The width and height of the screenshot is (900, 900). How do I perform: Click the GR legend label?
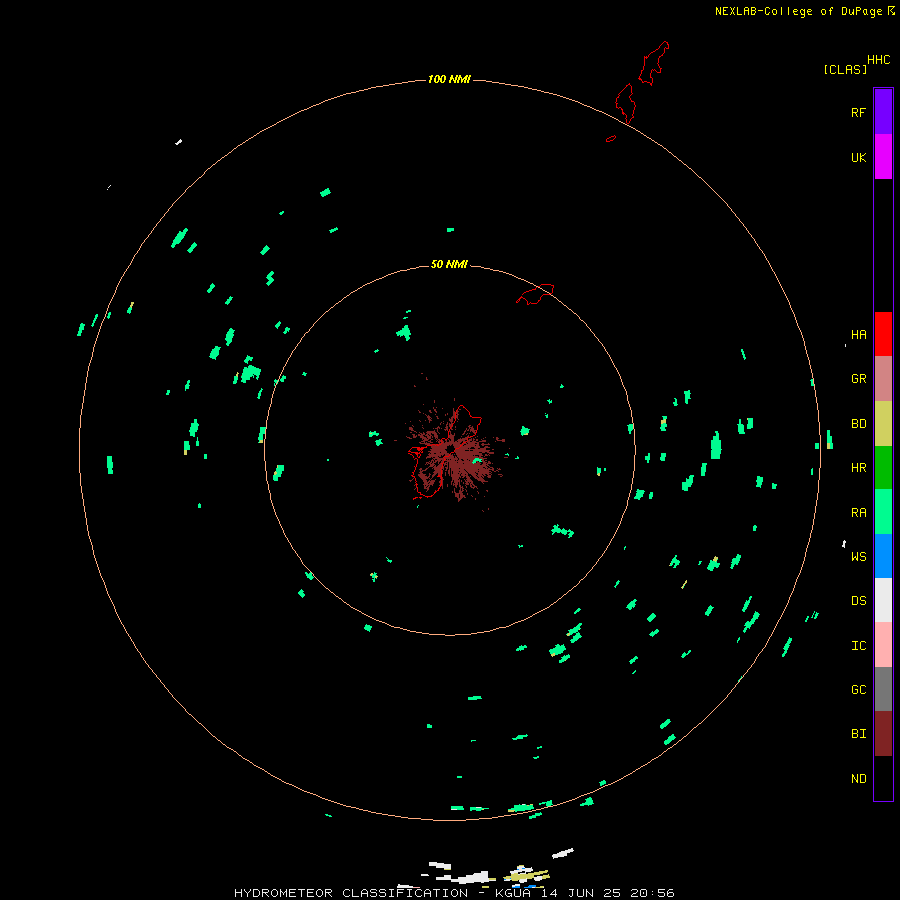858,379
